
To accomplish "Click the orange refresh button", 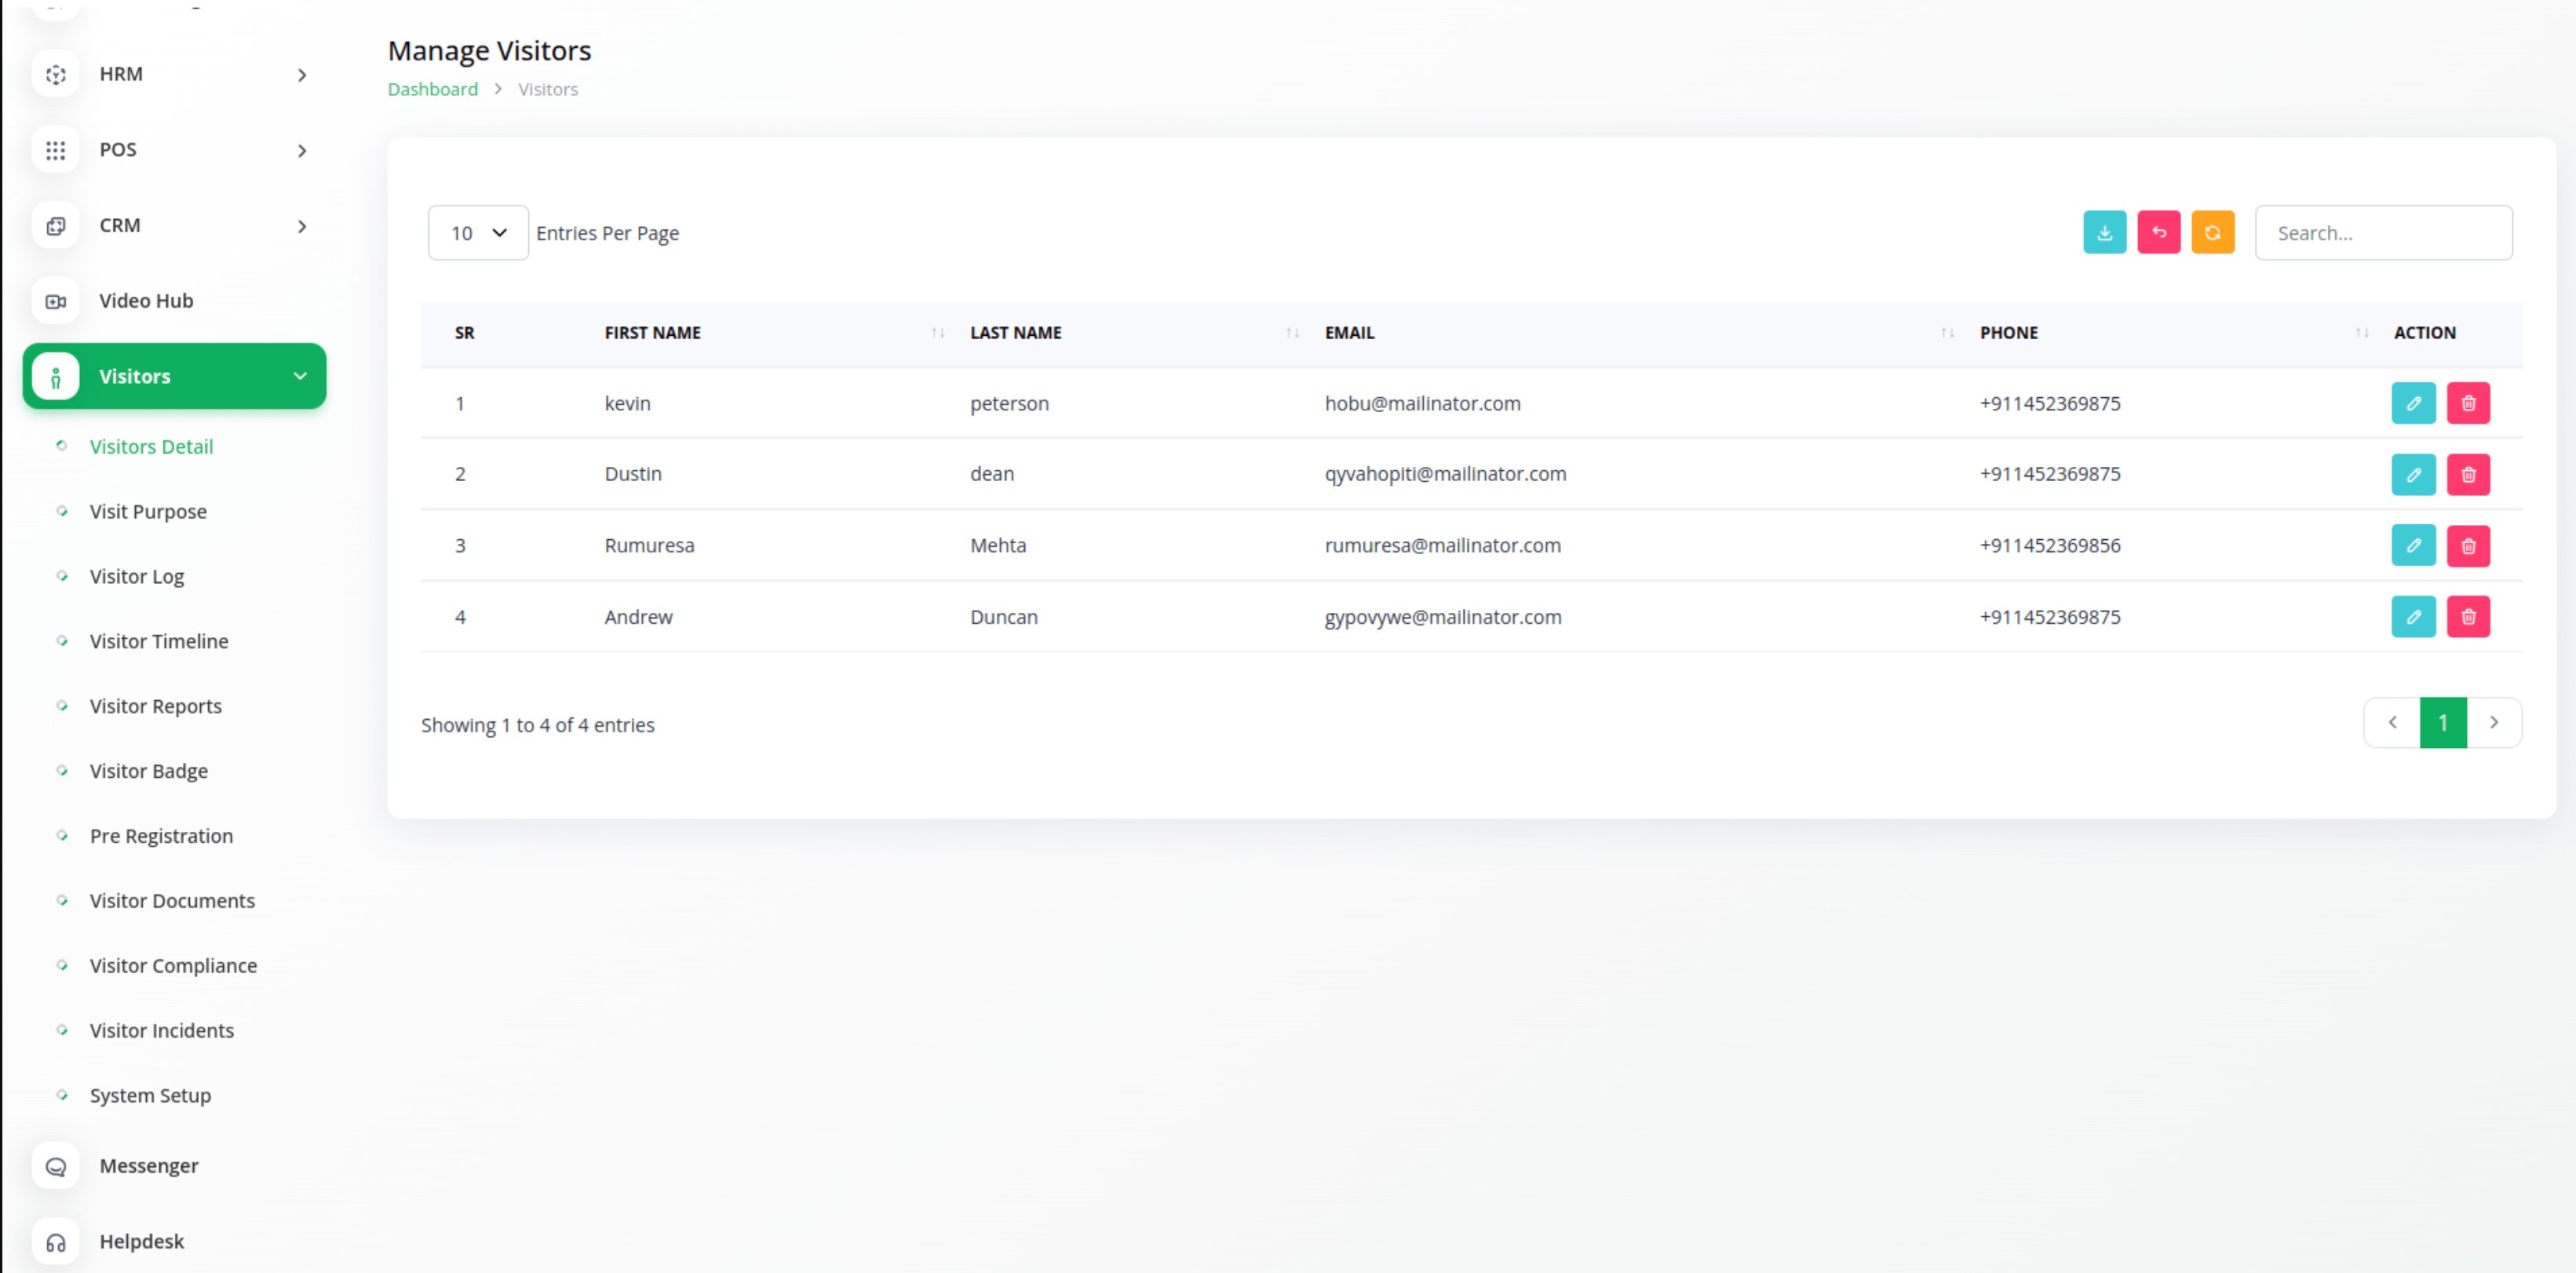I will (2212, 233).
